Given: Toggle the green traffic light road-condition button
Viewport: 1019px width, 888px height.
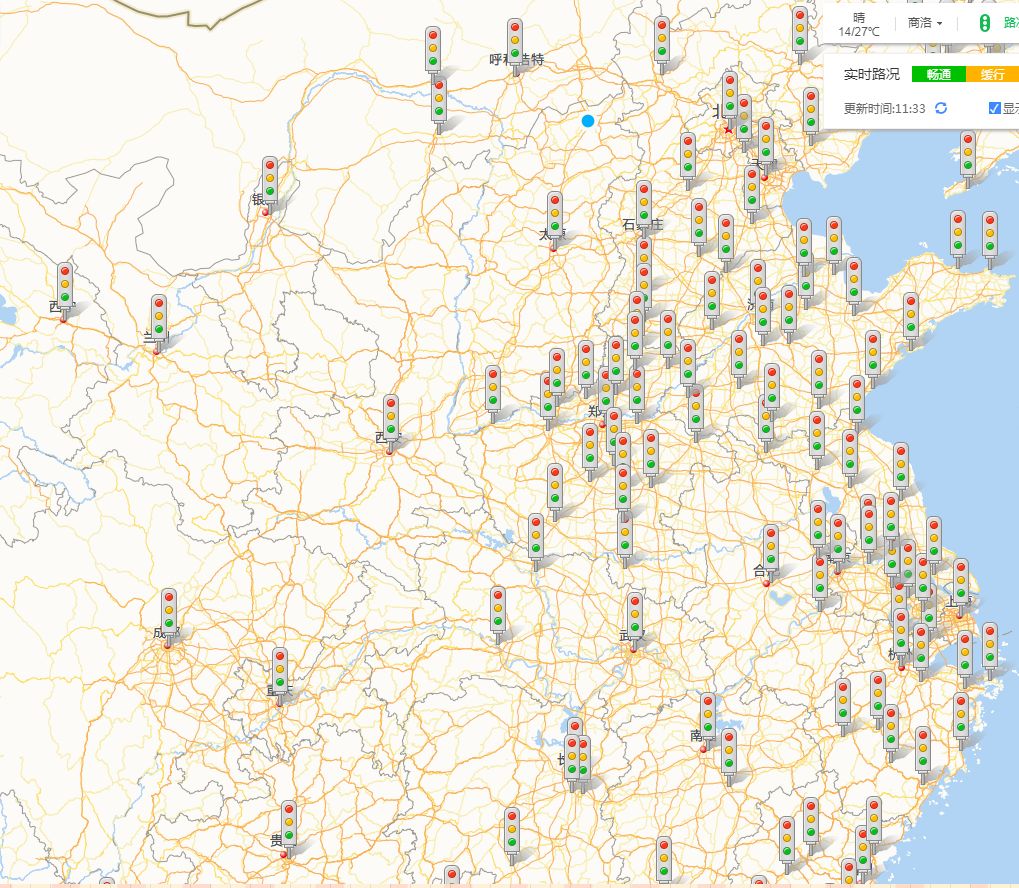Looking at the screenshot, I should tap(984, 23).
